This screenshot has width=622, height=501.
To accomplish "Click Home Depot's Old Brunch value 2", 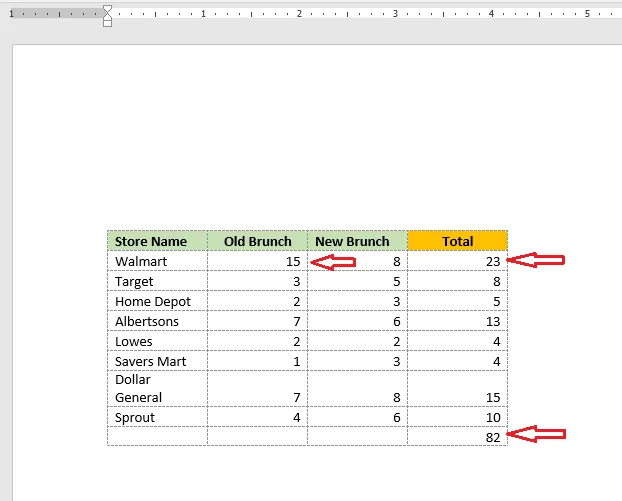I will (x=297, y=301).
